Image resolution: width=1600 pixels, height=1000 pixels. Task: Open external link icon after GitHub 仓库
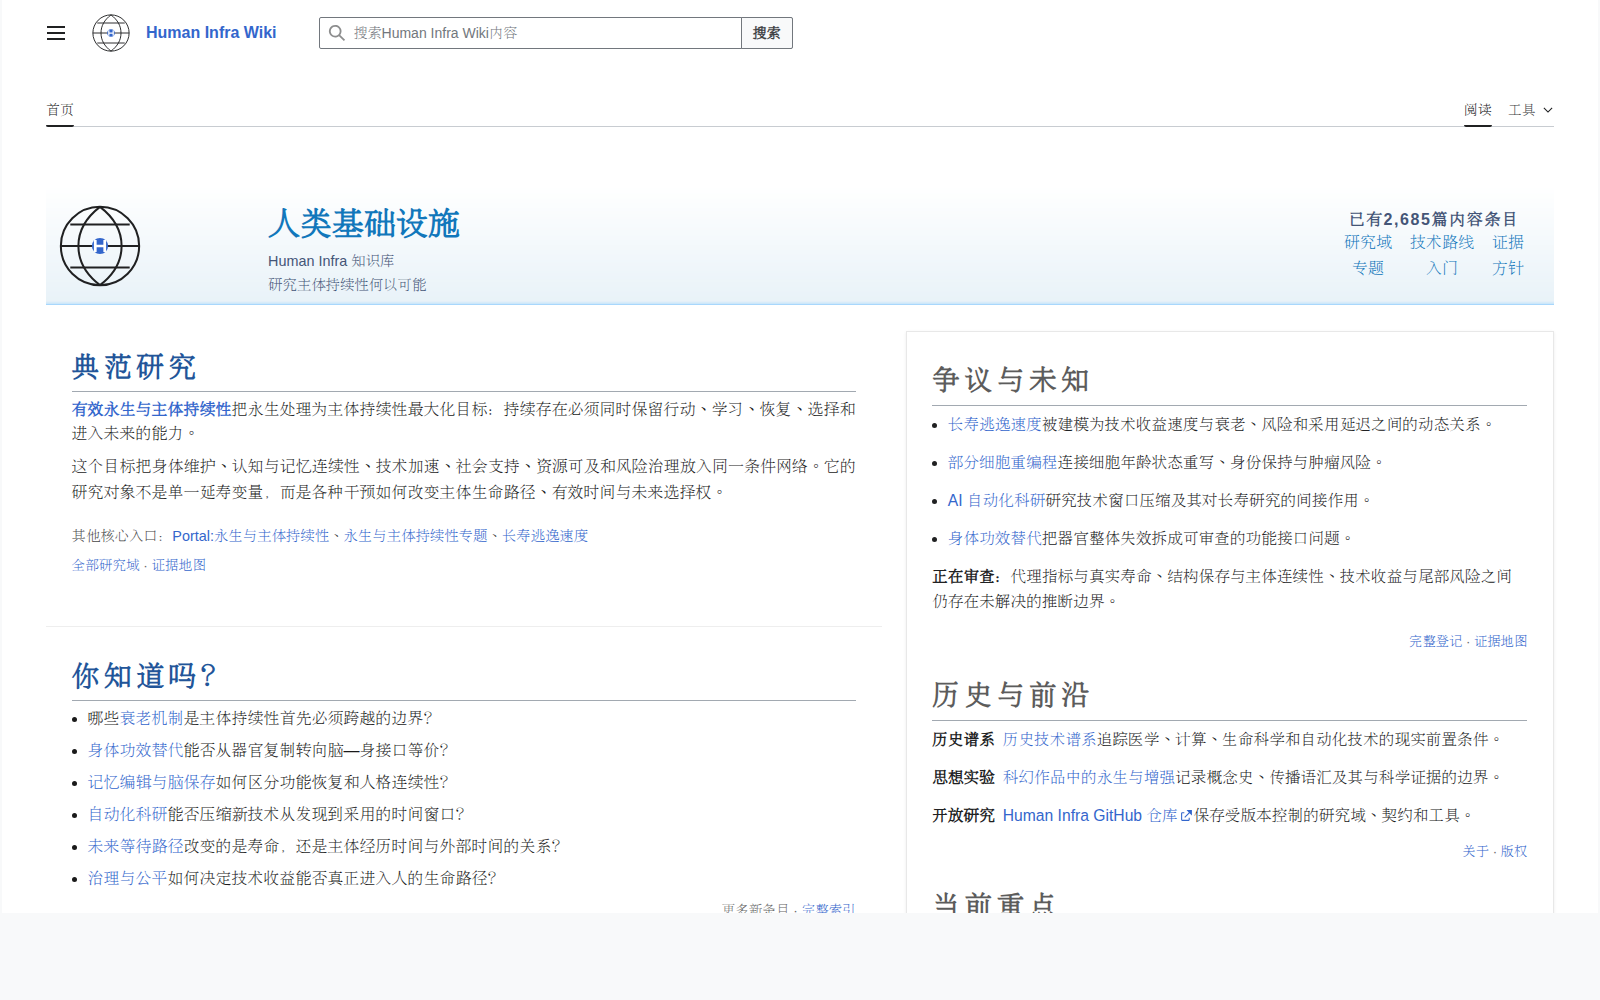pyautogui.click(x=1186, y=816)
